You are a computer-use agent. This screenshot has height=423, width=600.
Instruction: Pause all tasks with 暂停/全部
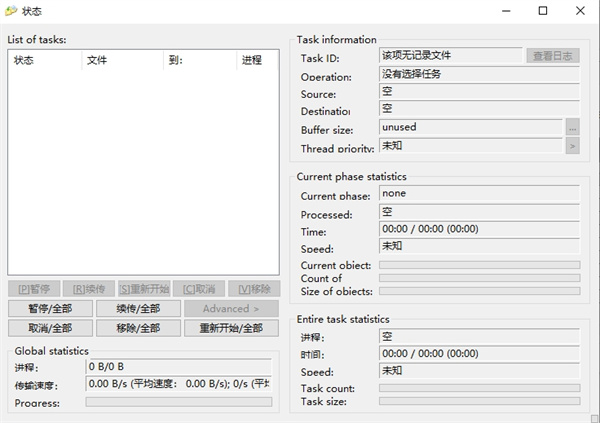(x=50, y=309)
